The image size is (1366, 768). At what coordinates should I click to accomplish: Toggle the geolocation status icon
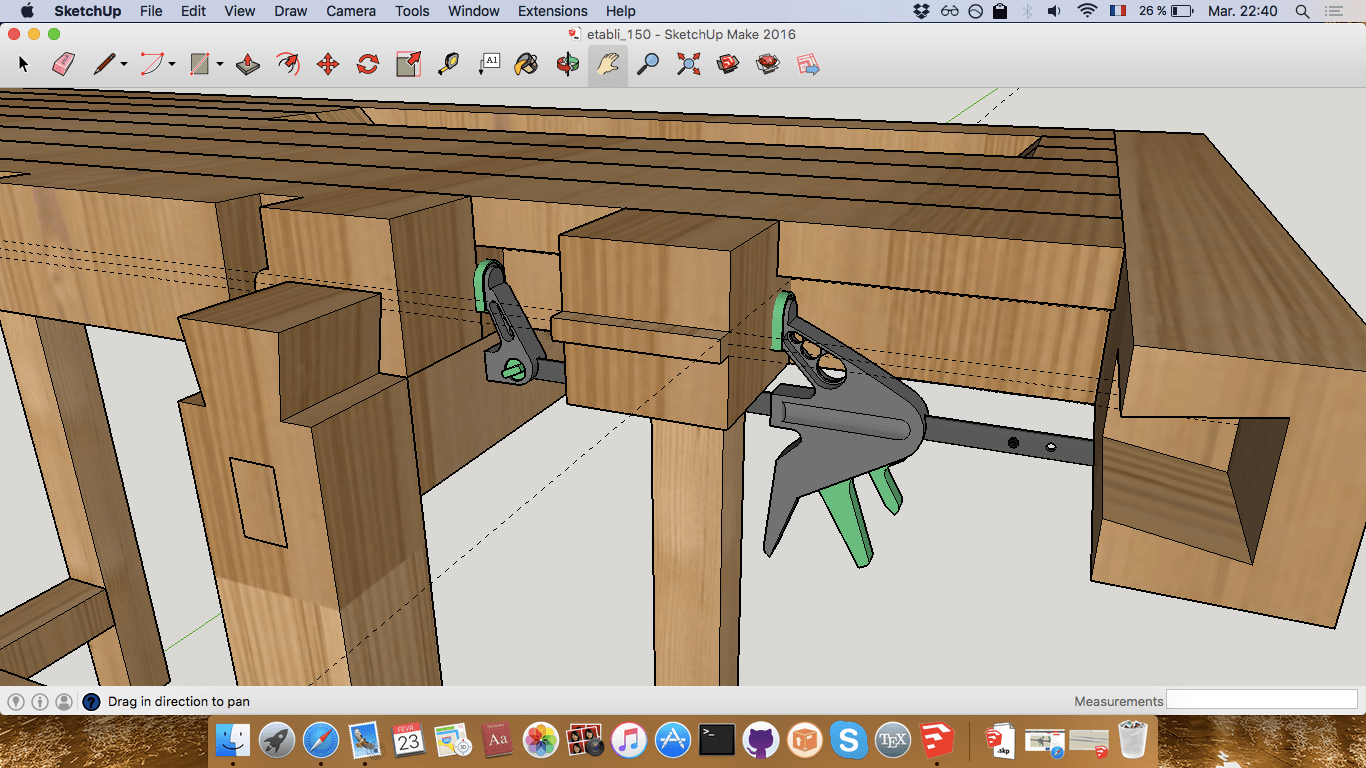point(16,702)
